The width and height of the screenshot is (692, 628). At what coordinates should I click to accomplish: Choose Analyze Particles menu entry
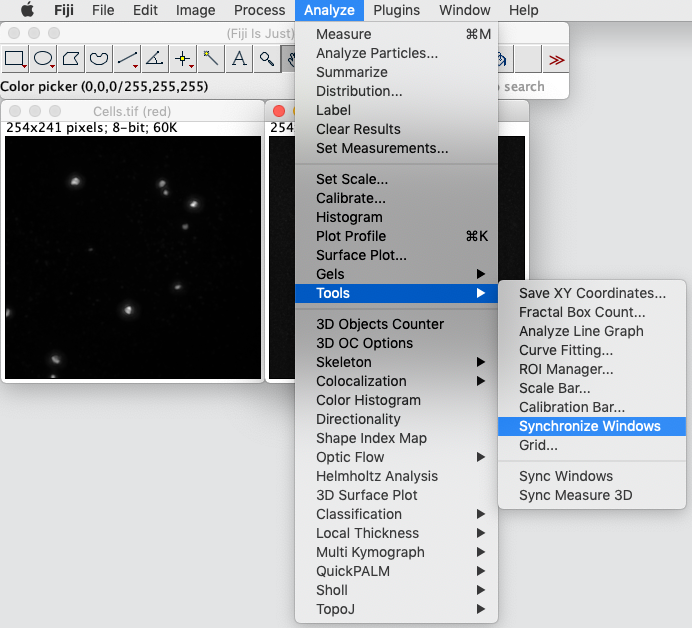click(x=377, y=53)
